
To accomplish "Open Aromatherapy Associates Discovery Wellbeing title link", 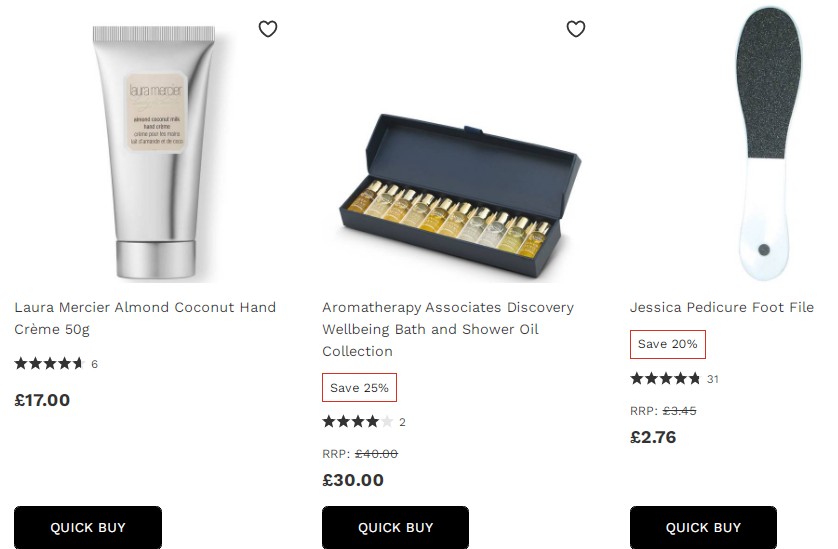I will pyautogui.click(x=448, y=329).
